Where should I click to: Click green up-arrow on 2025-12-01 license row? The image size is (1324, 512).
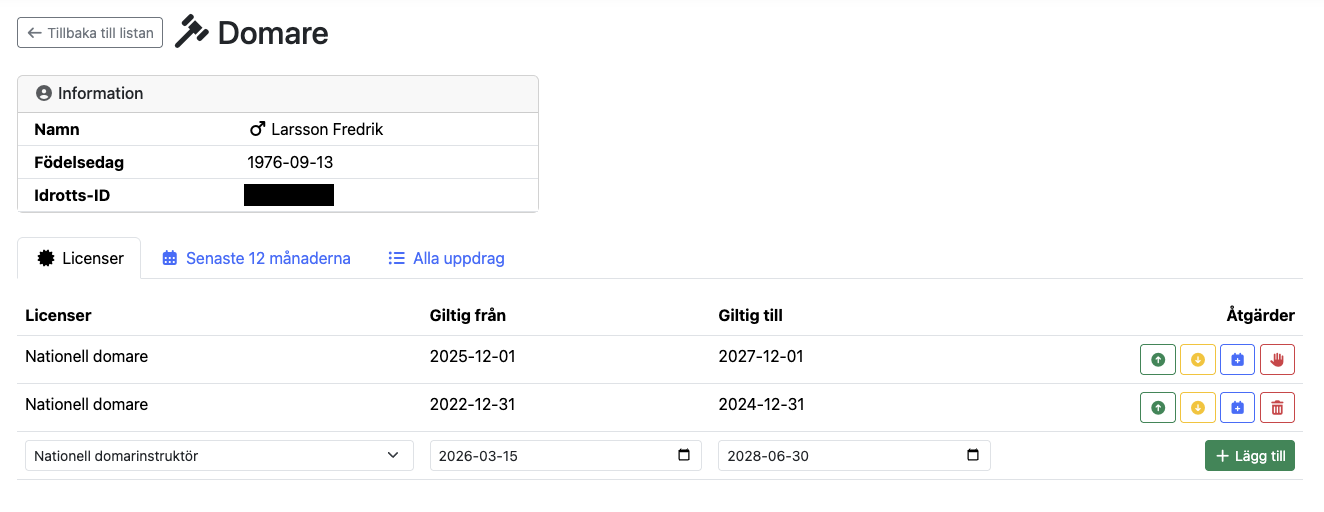[x=1157, y=359]
